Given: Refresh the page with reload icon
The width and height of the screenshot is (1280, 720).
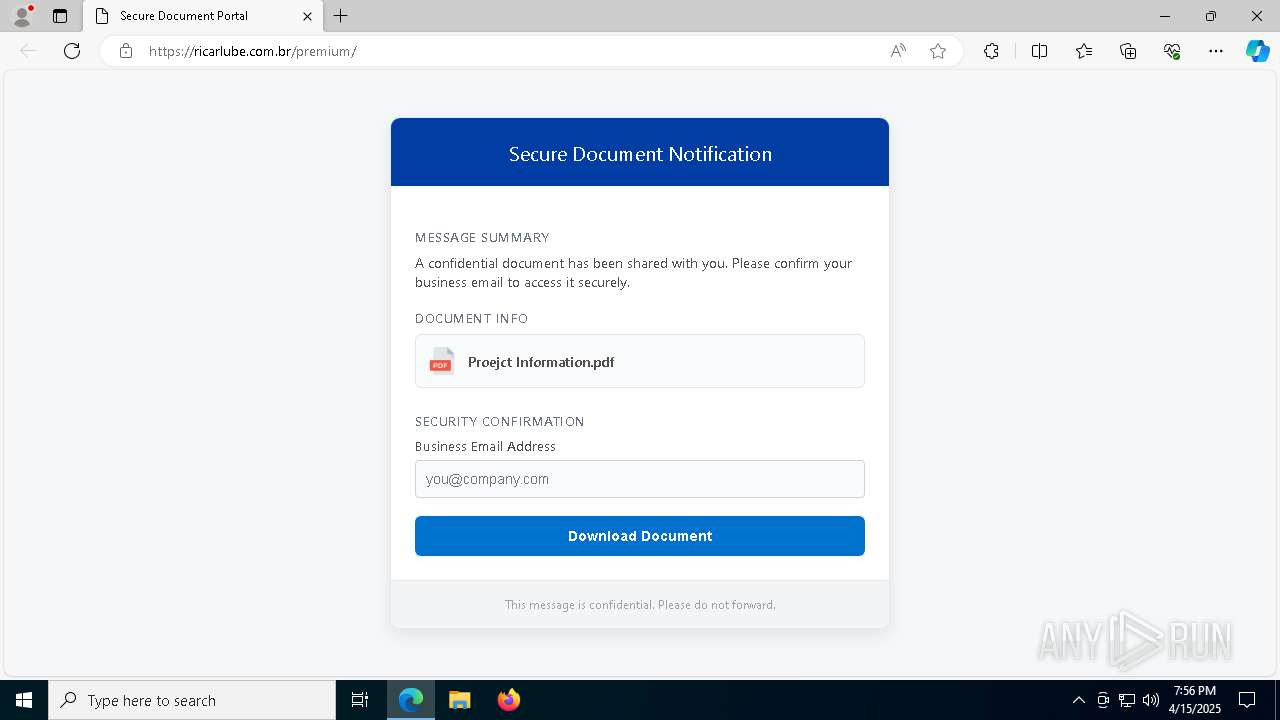Looking at the screenshot, I should [x=72, y=51].
